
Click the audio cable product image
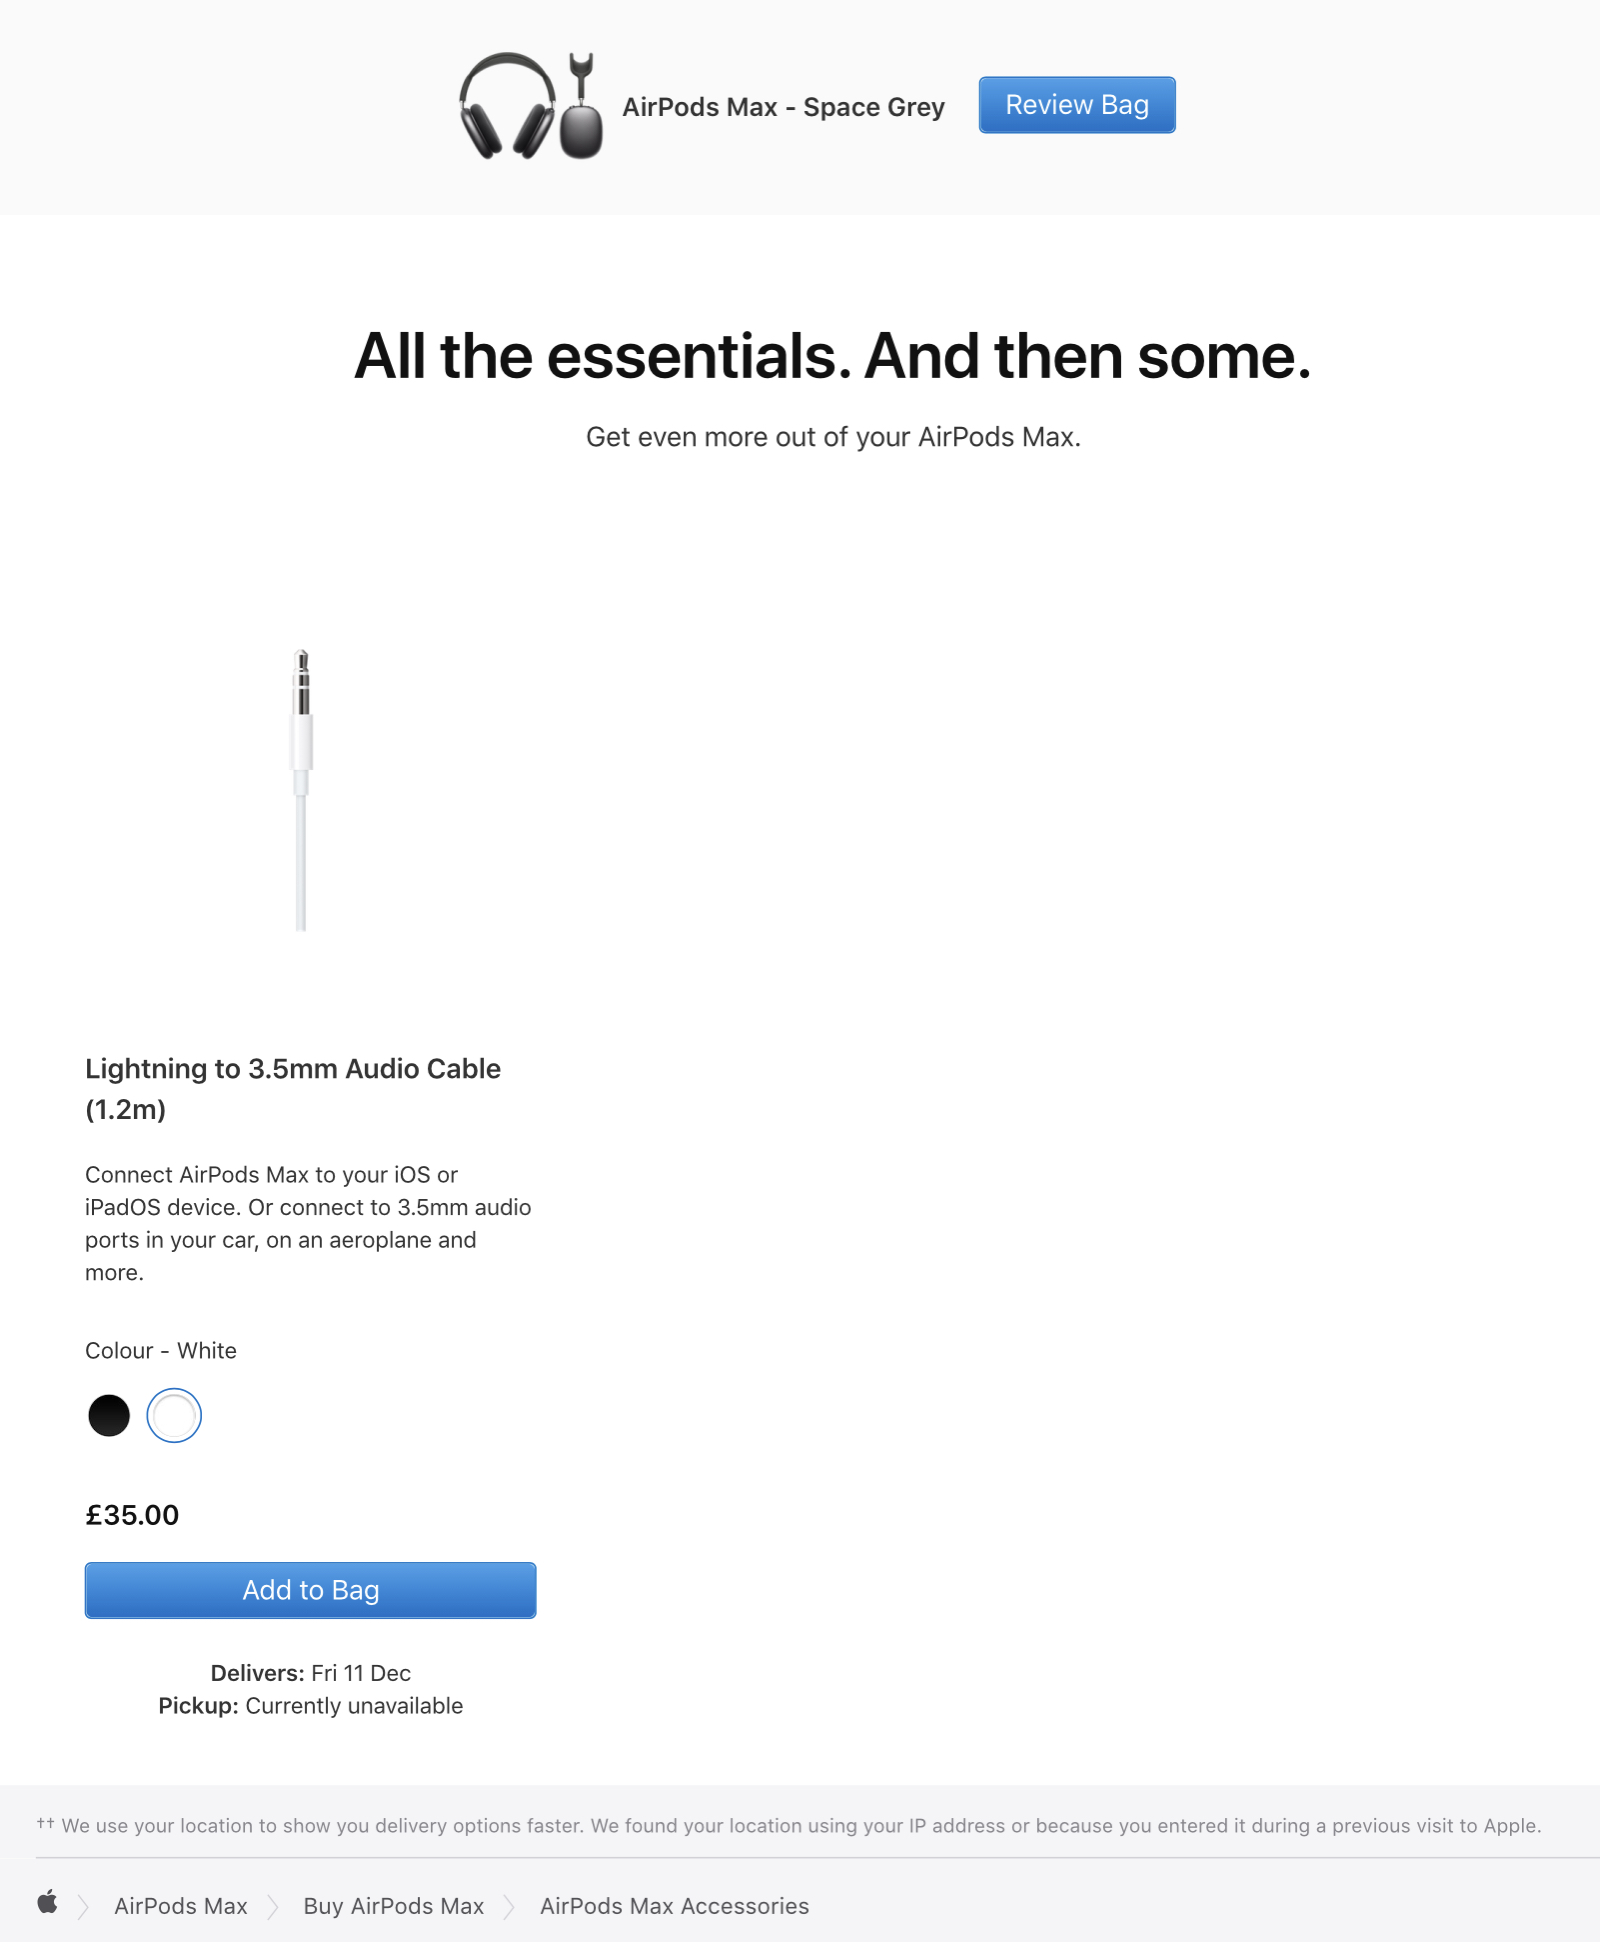tap(301, 790)
